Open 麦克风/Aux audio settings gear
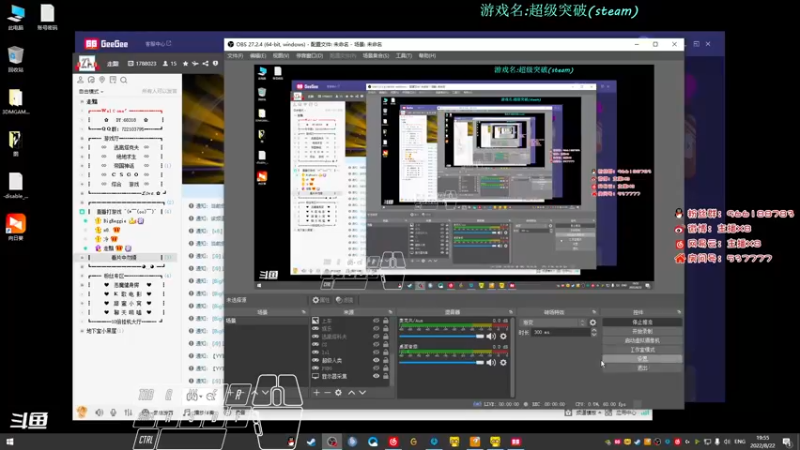 pos(503,336)
